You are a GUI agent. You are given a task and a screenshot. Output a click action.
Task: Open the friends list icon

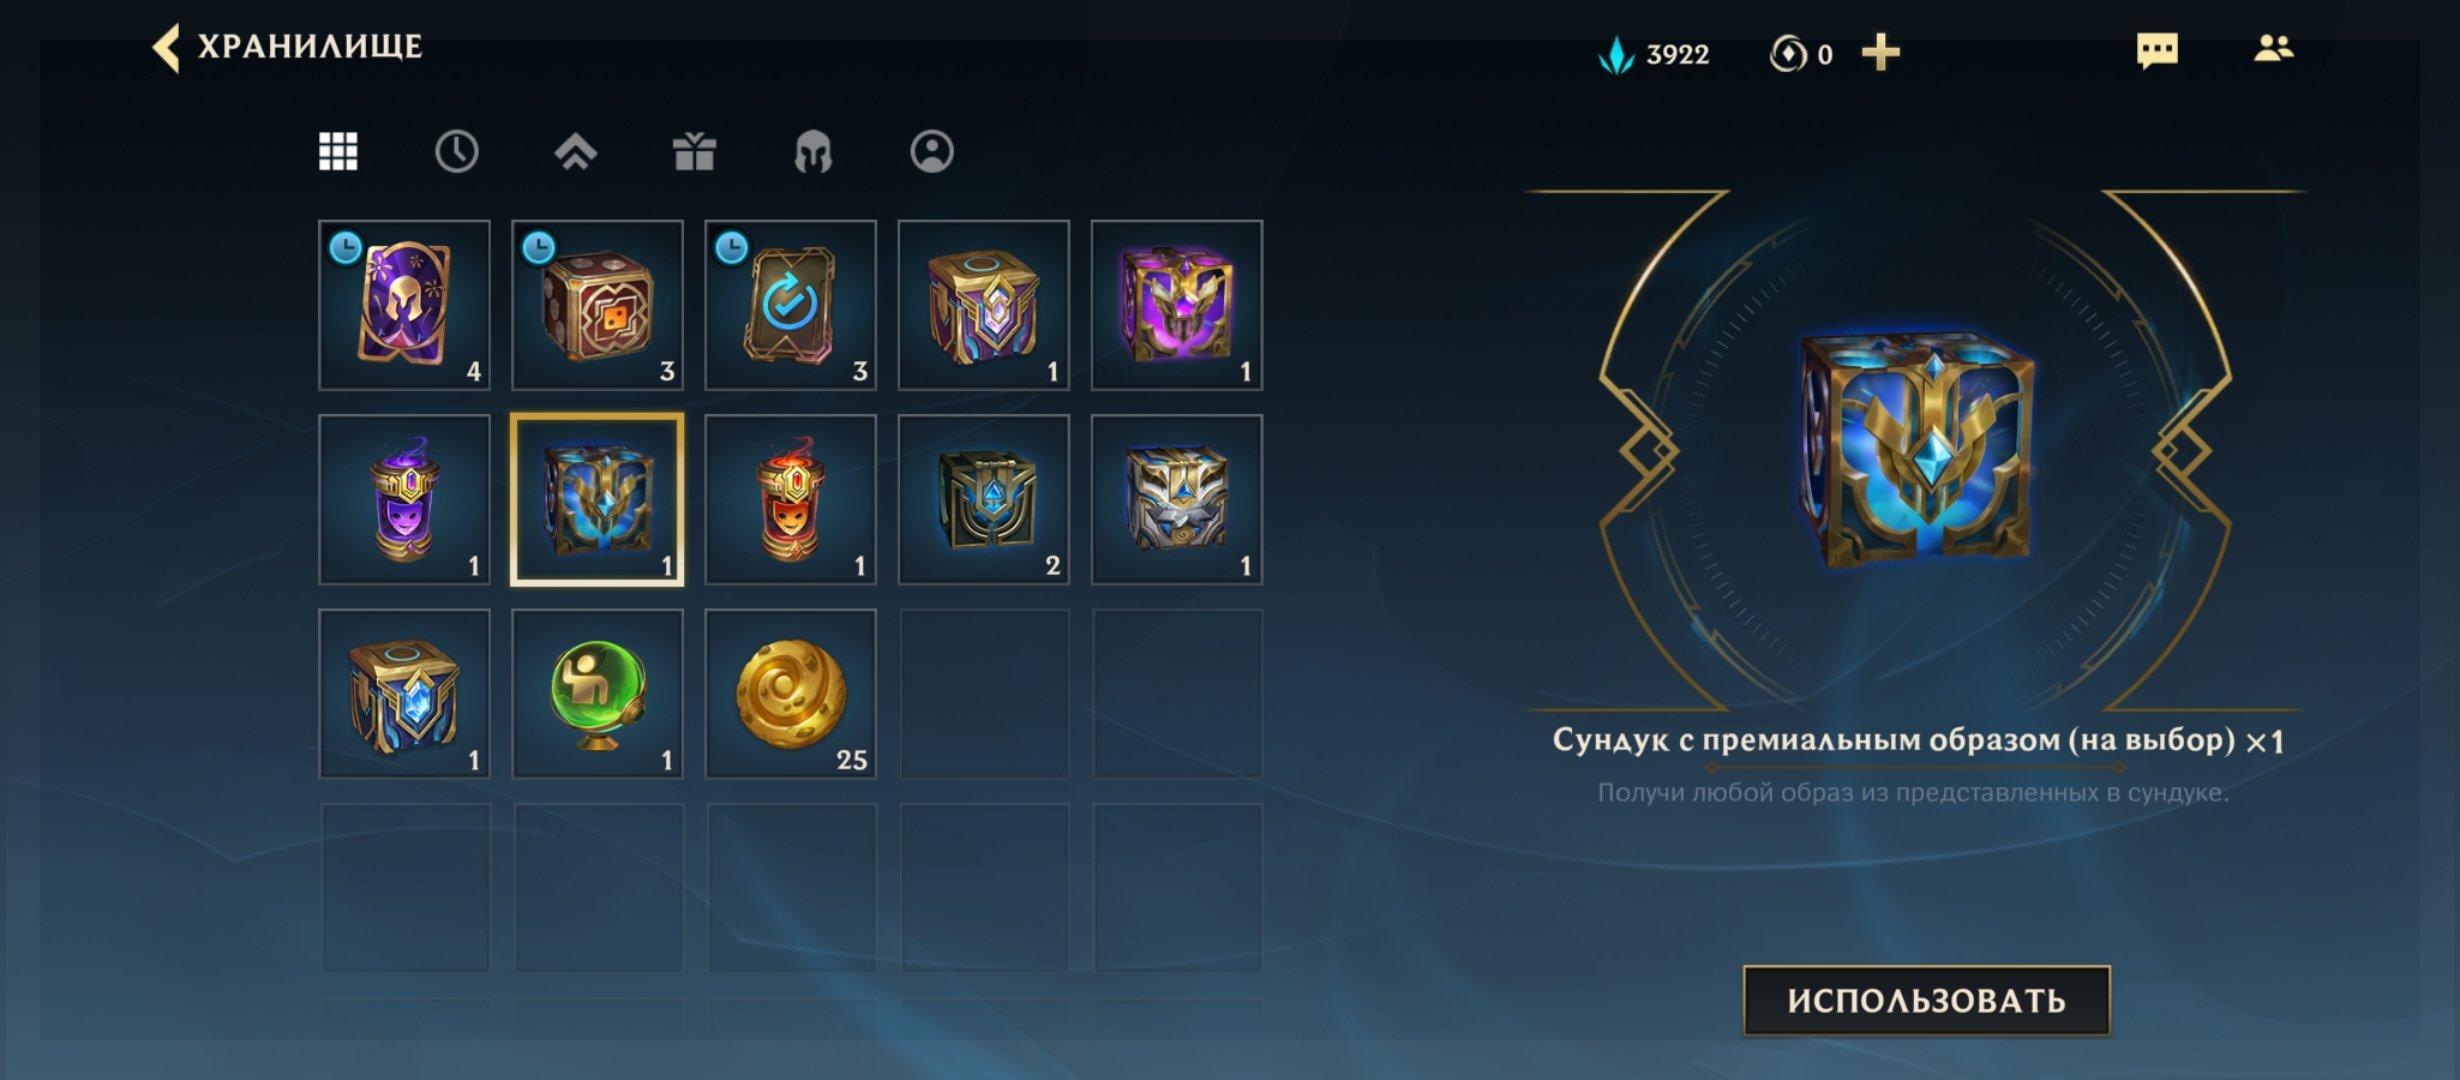click(x=2273, y=48)
